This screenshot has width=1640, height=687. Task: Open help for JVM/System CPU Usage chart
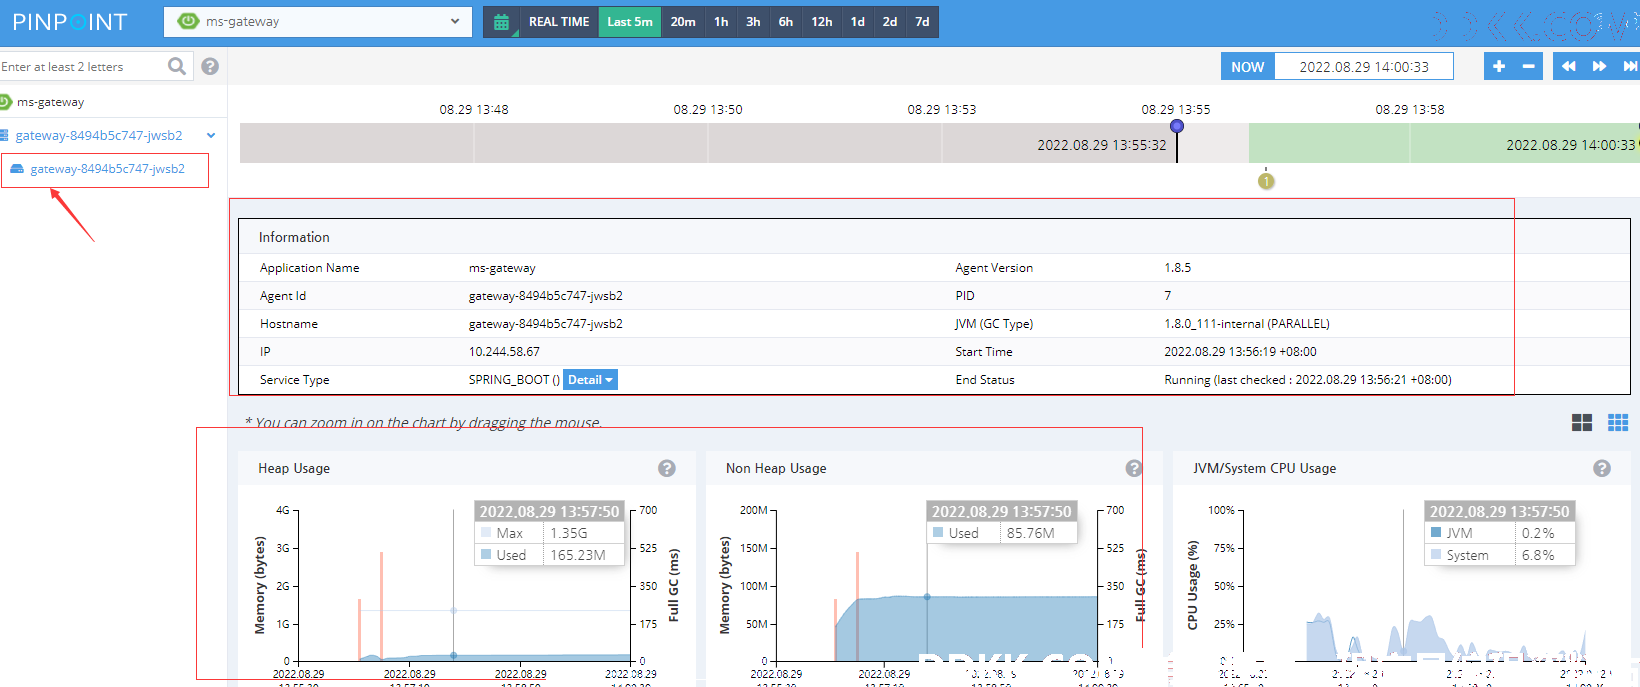pos(1602,468)
